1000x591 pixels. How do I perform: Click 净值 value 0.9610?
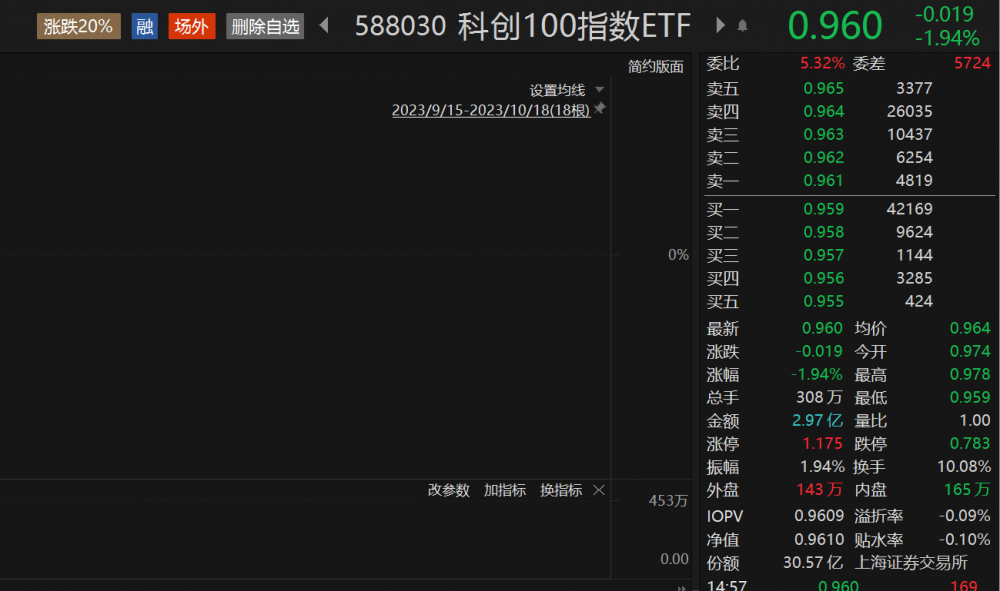[x=819, y=539]
